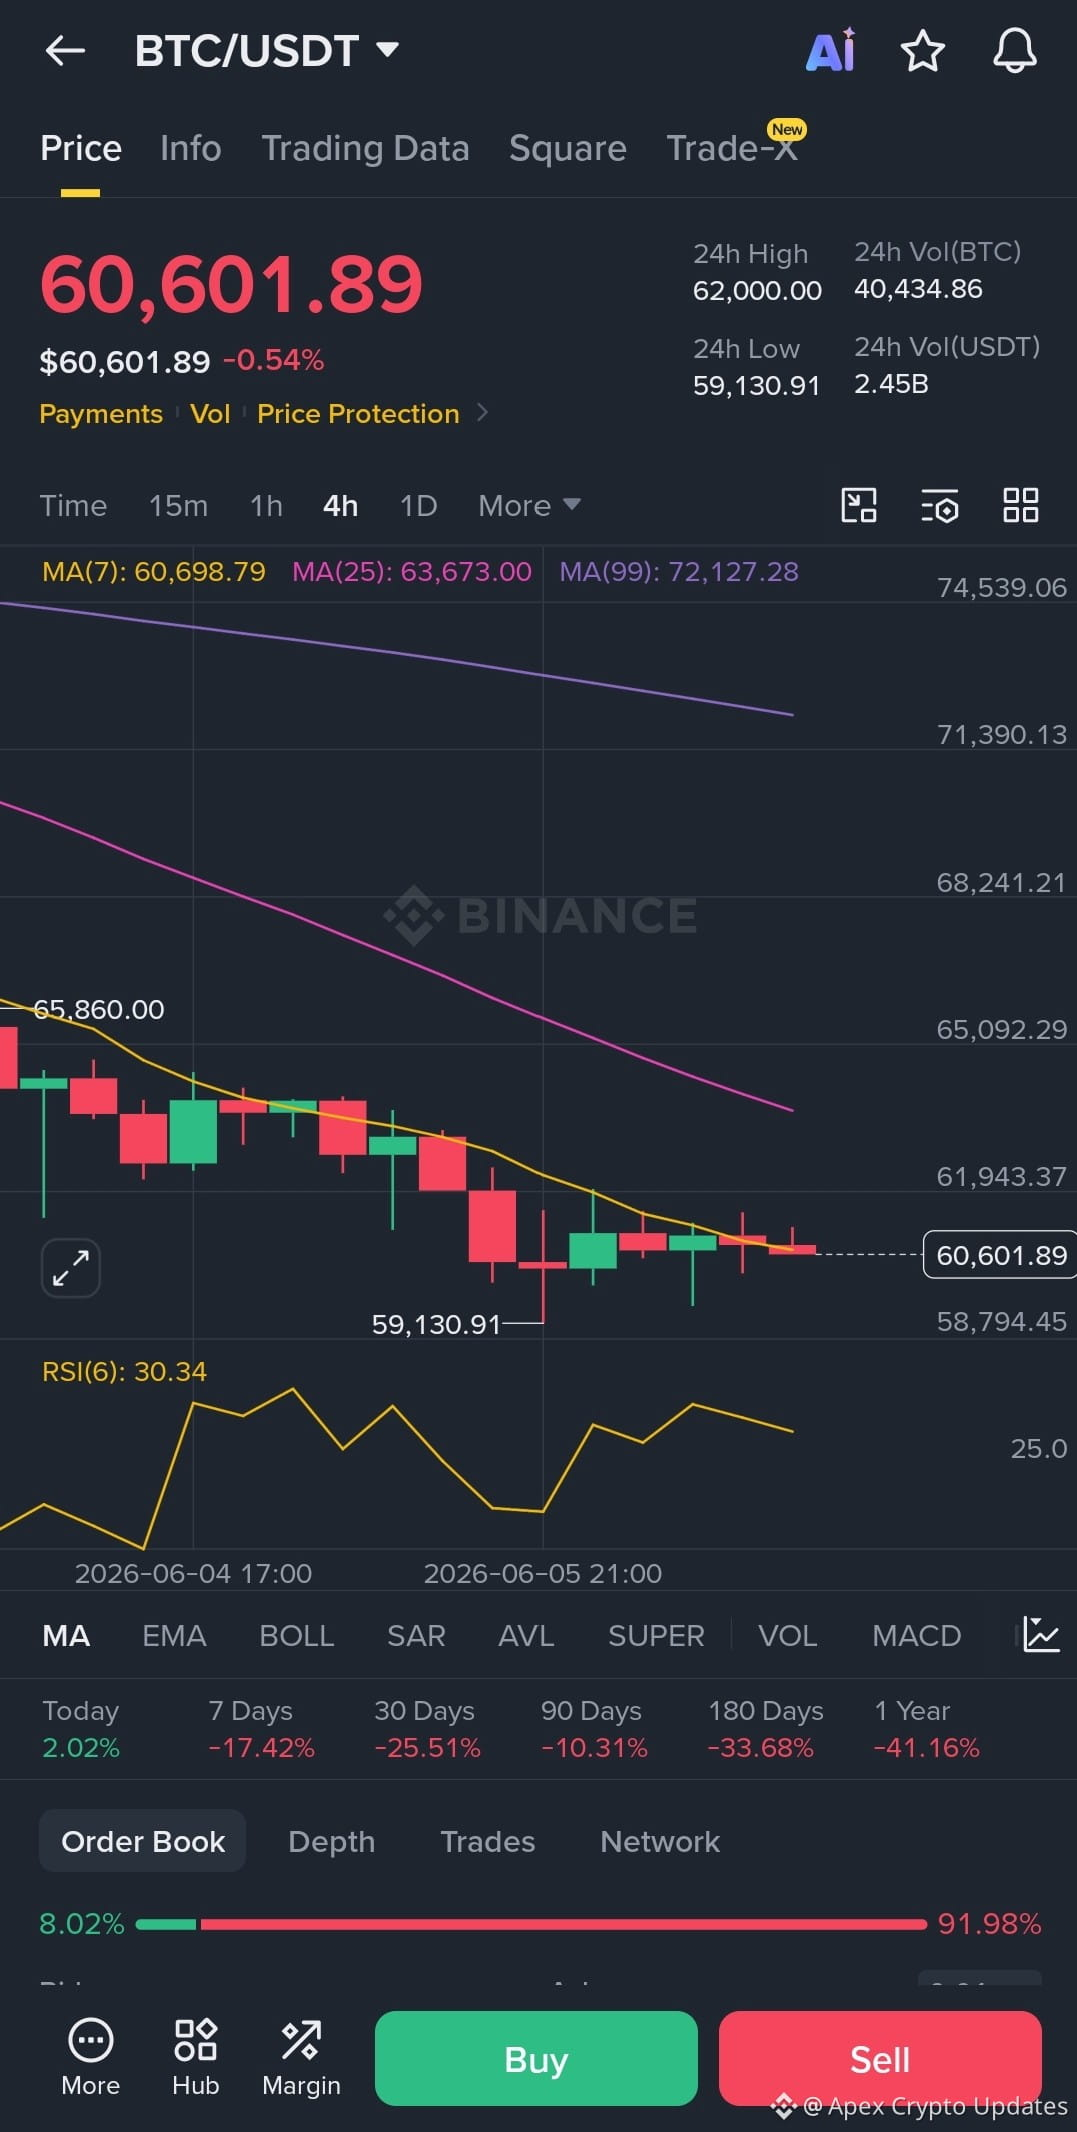Open the Square tab
The image size is (1077, 2132).
567,148
